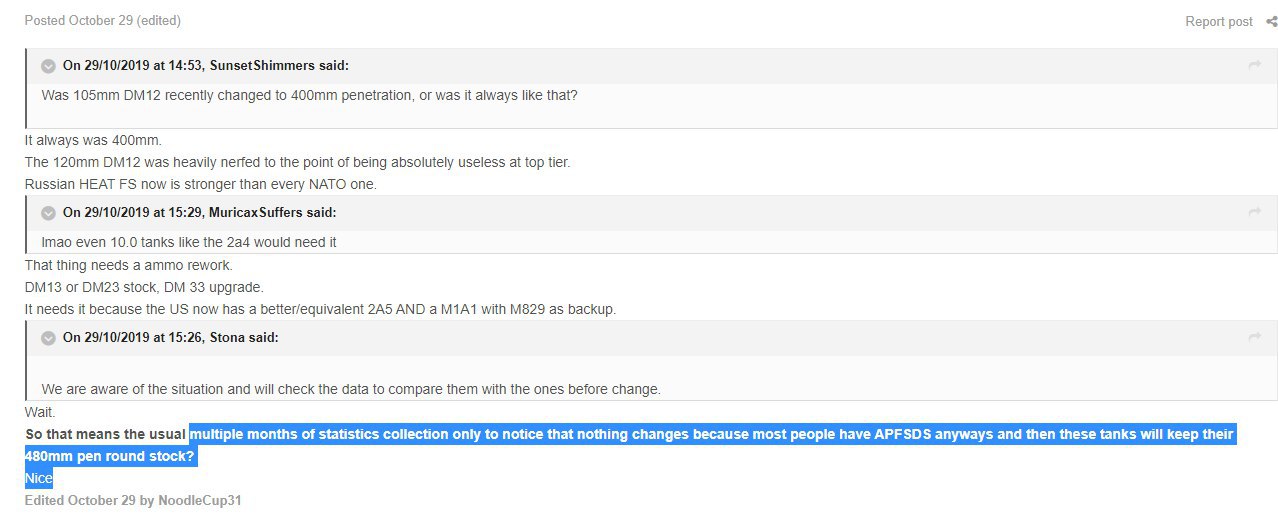The image size is (1278, 515).
Task: Click the "We are aware of the situation" quote text
Action: click(350, 389)
